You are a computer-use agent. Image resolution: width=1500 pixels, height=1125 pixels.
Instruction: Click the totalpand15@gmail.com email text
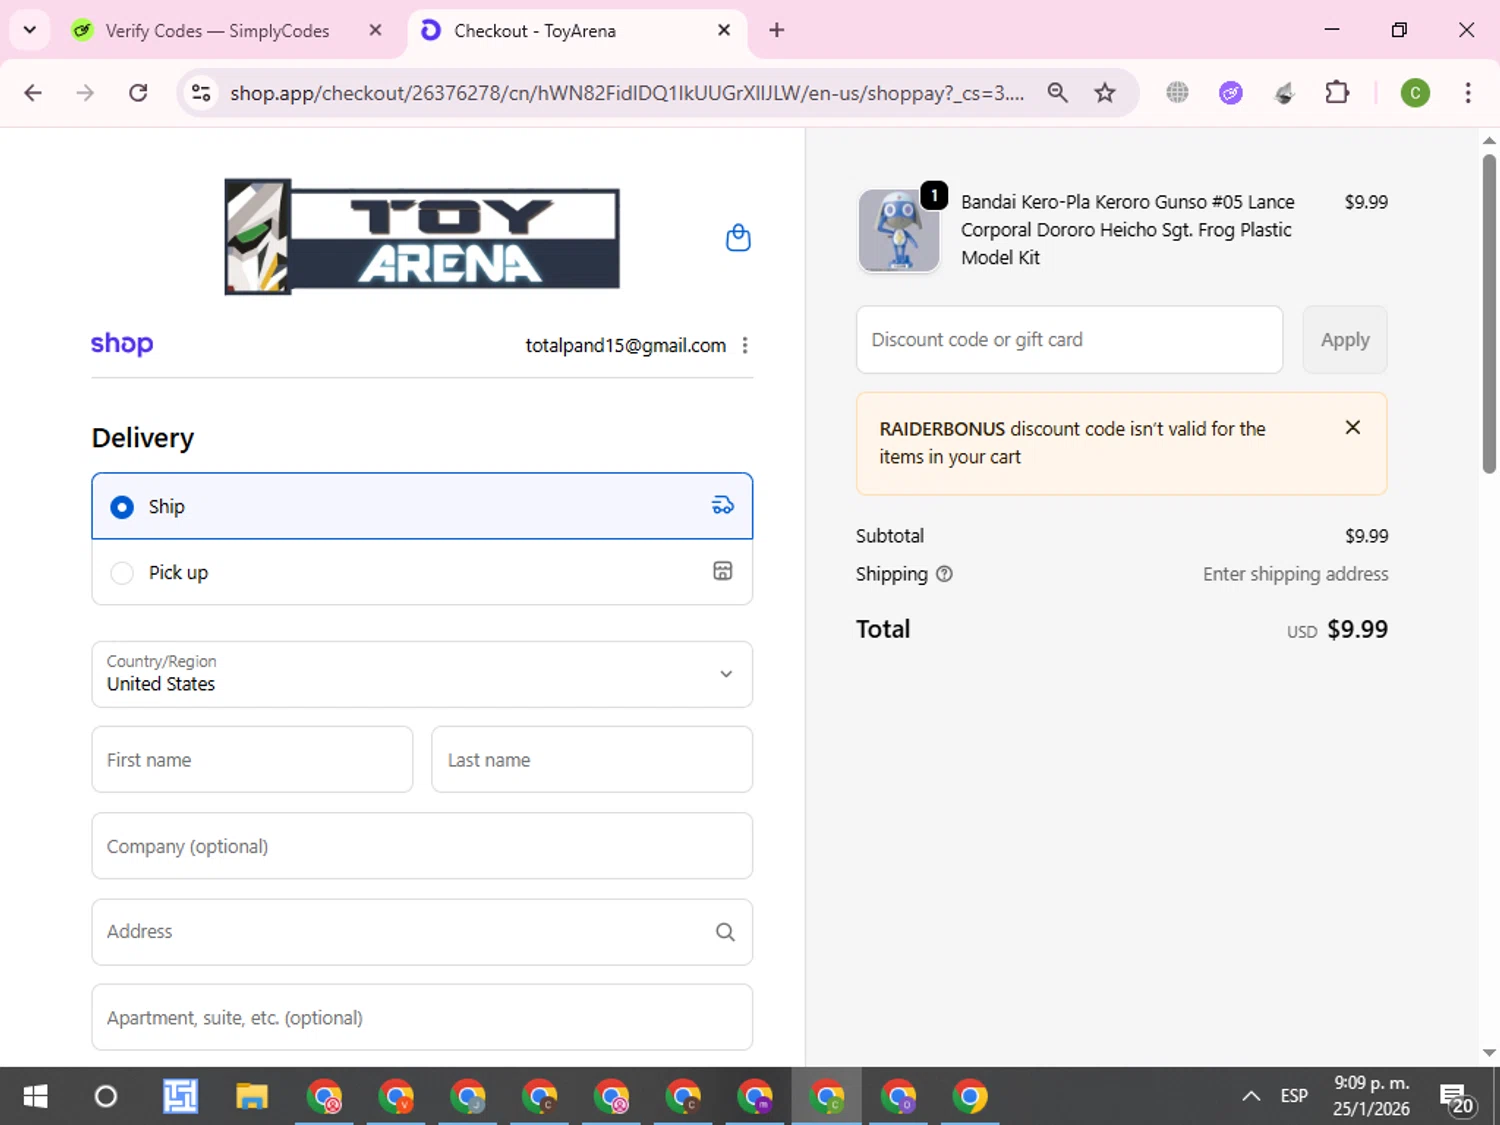pos(626,345)
